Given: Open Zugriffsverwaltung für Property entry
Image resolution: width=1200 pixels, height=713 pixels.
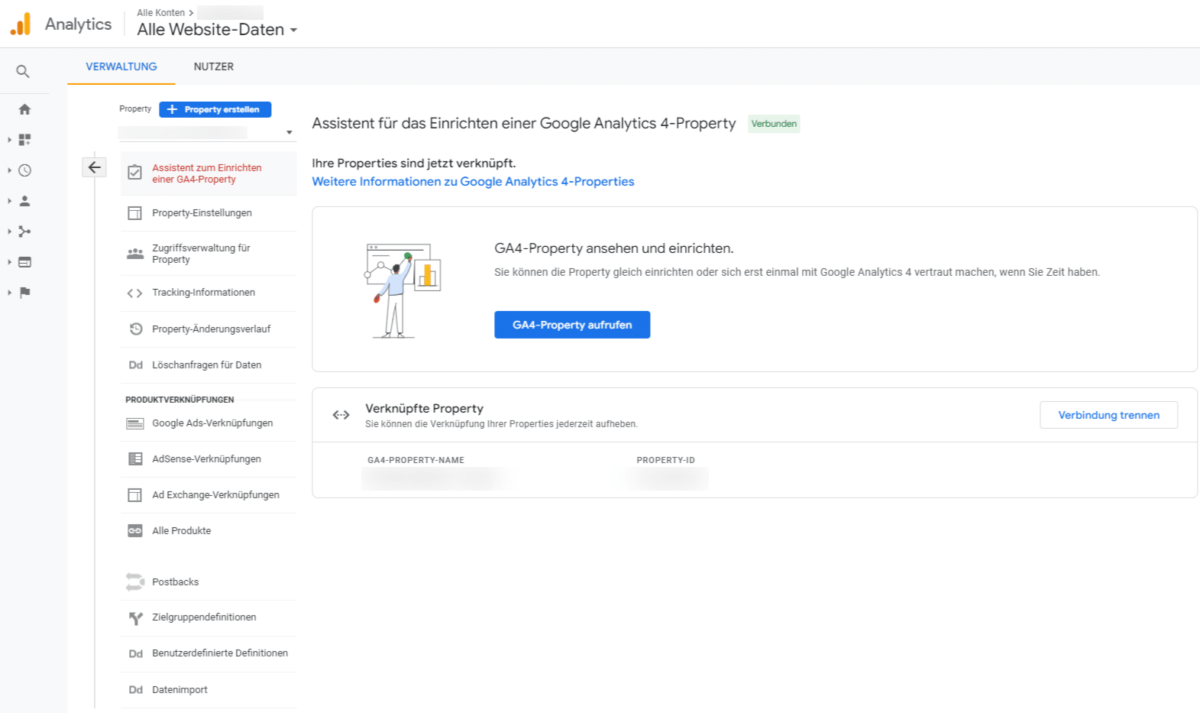Looking at the screenshot, I should point(208,254).
